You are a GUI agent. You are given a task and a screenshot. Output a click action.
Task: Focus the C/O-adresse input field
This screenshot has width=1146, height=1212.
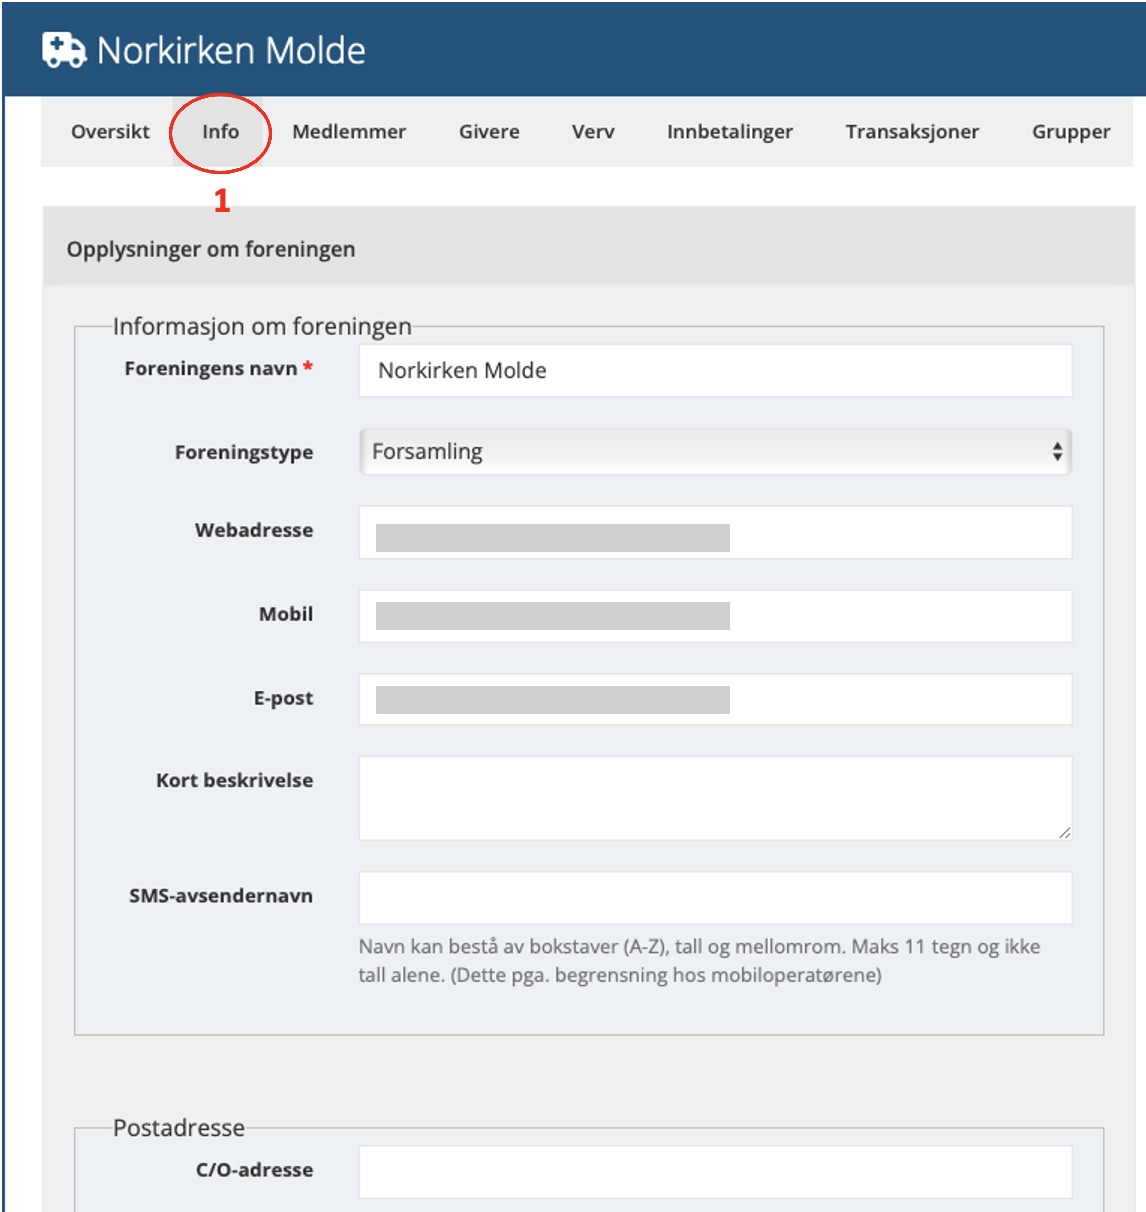pyautogui.click(x=715, y=1171)
